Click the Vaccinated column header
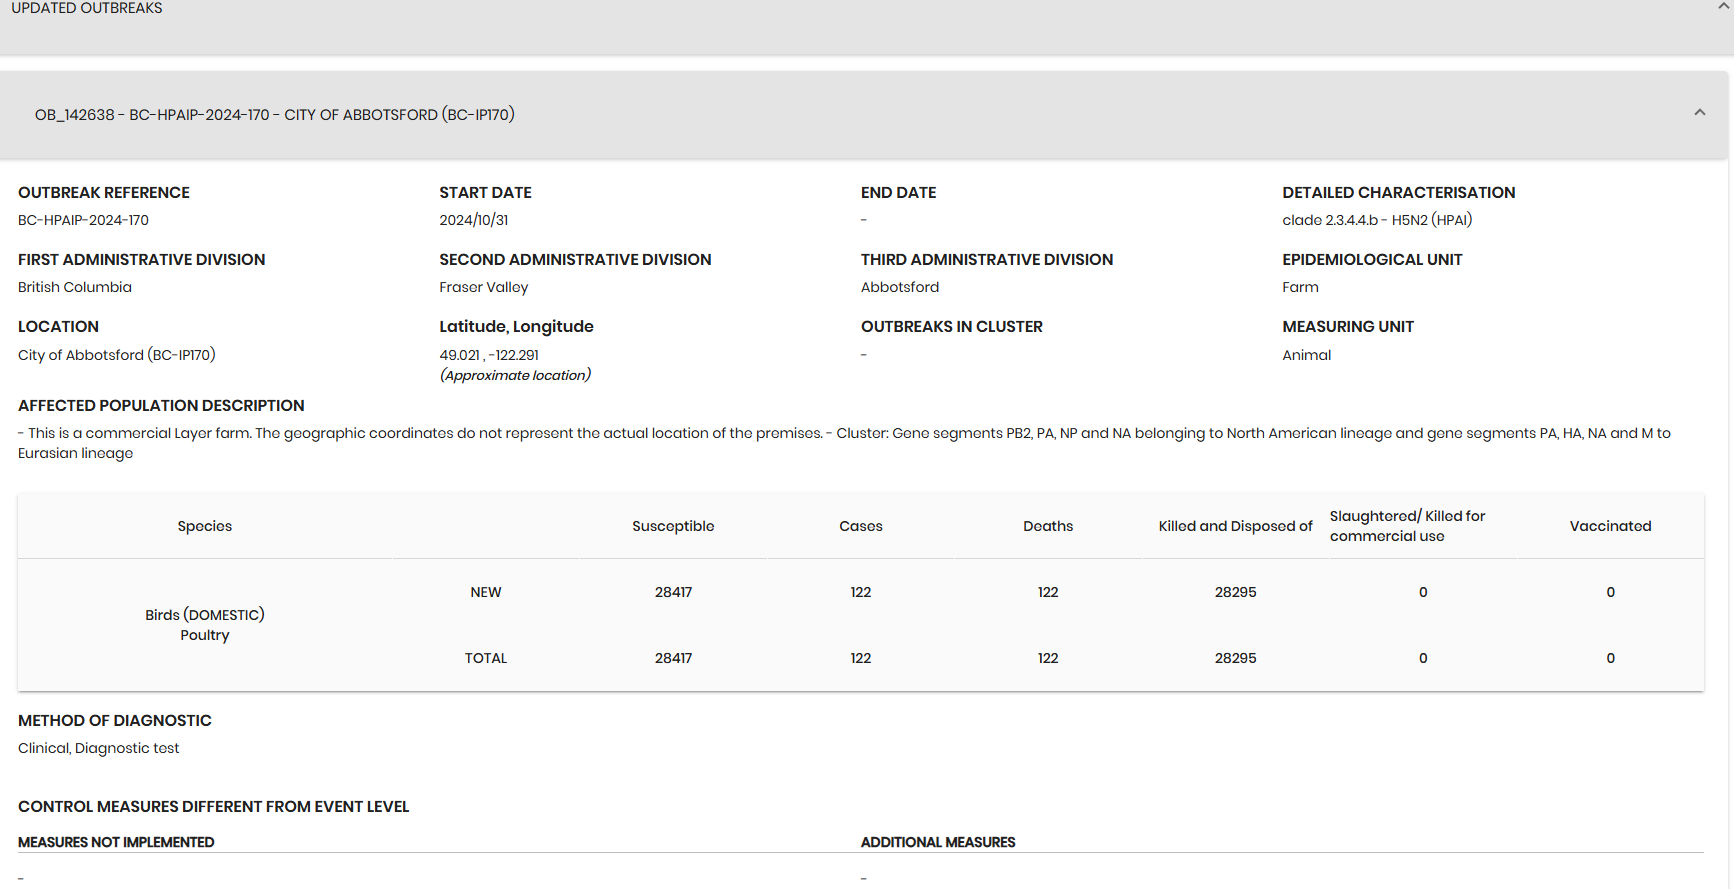The image size is (1734, 889). (x=1610, y=526)
